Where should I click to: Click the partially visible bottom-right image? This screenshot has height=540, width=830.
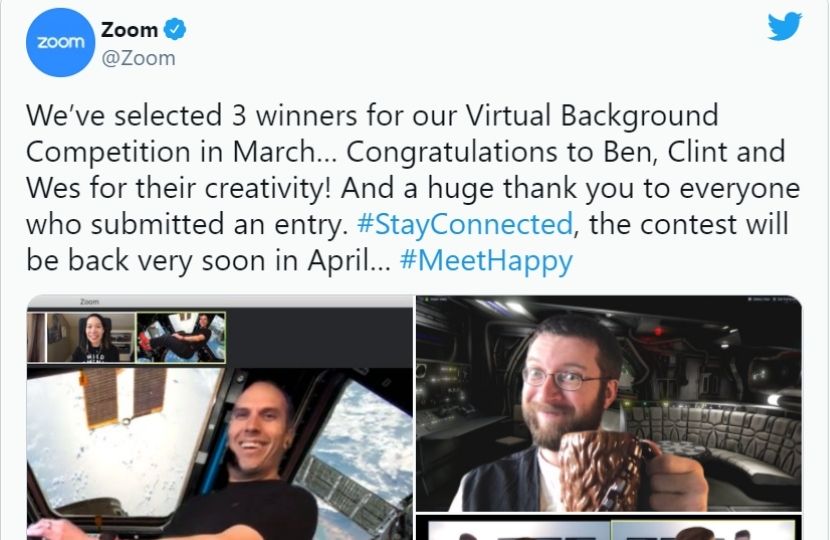[x=609, y=527]
